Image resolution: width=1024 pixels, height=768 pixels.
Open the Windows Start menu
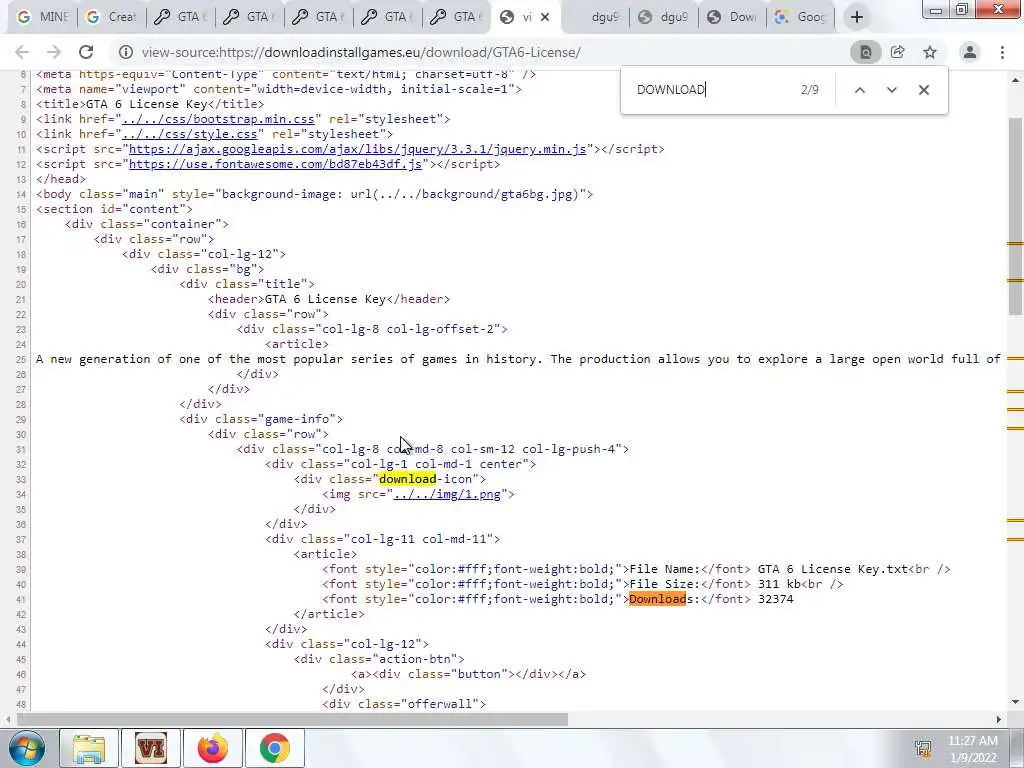coord(27,748)
